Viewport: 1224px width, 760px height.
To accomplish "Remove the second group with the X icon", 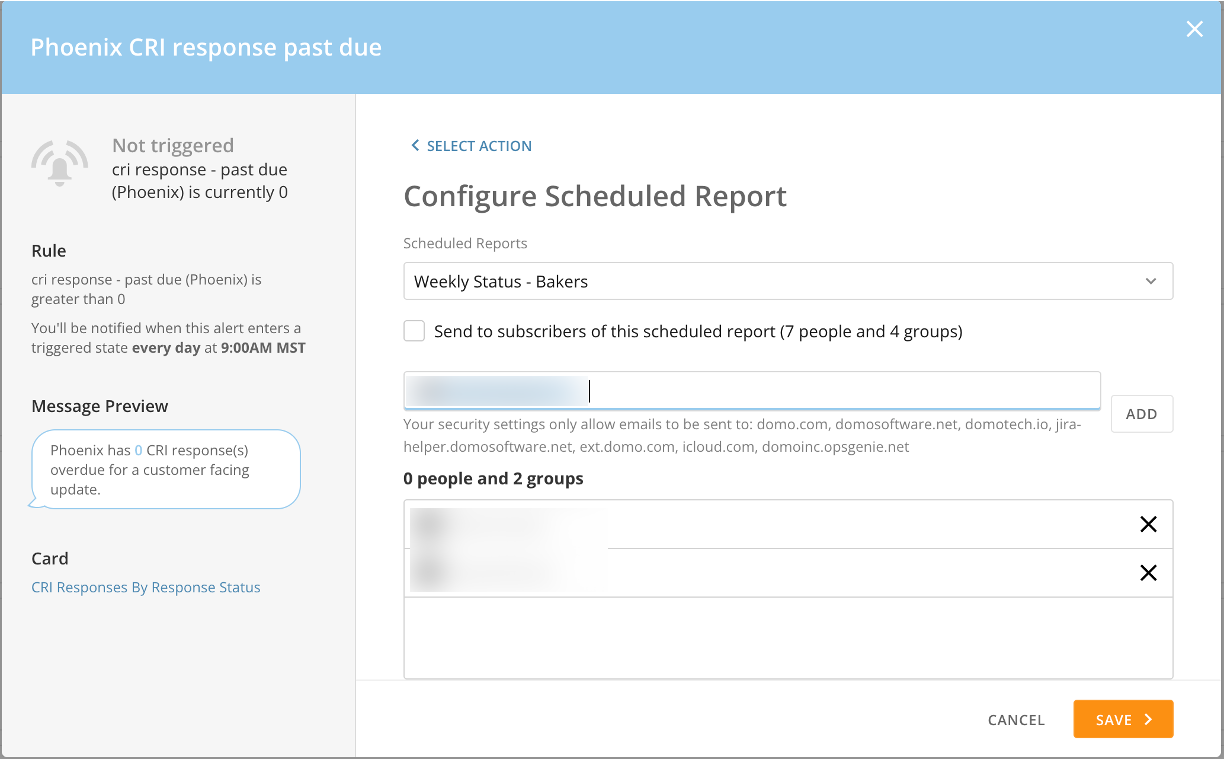I will [x=1148, y=572].
